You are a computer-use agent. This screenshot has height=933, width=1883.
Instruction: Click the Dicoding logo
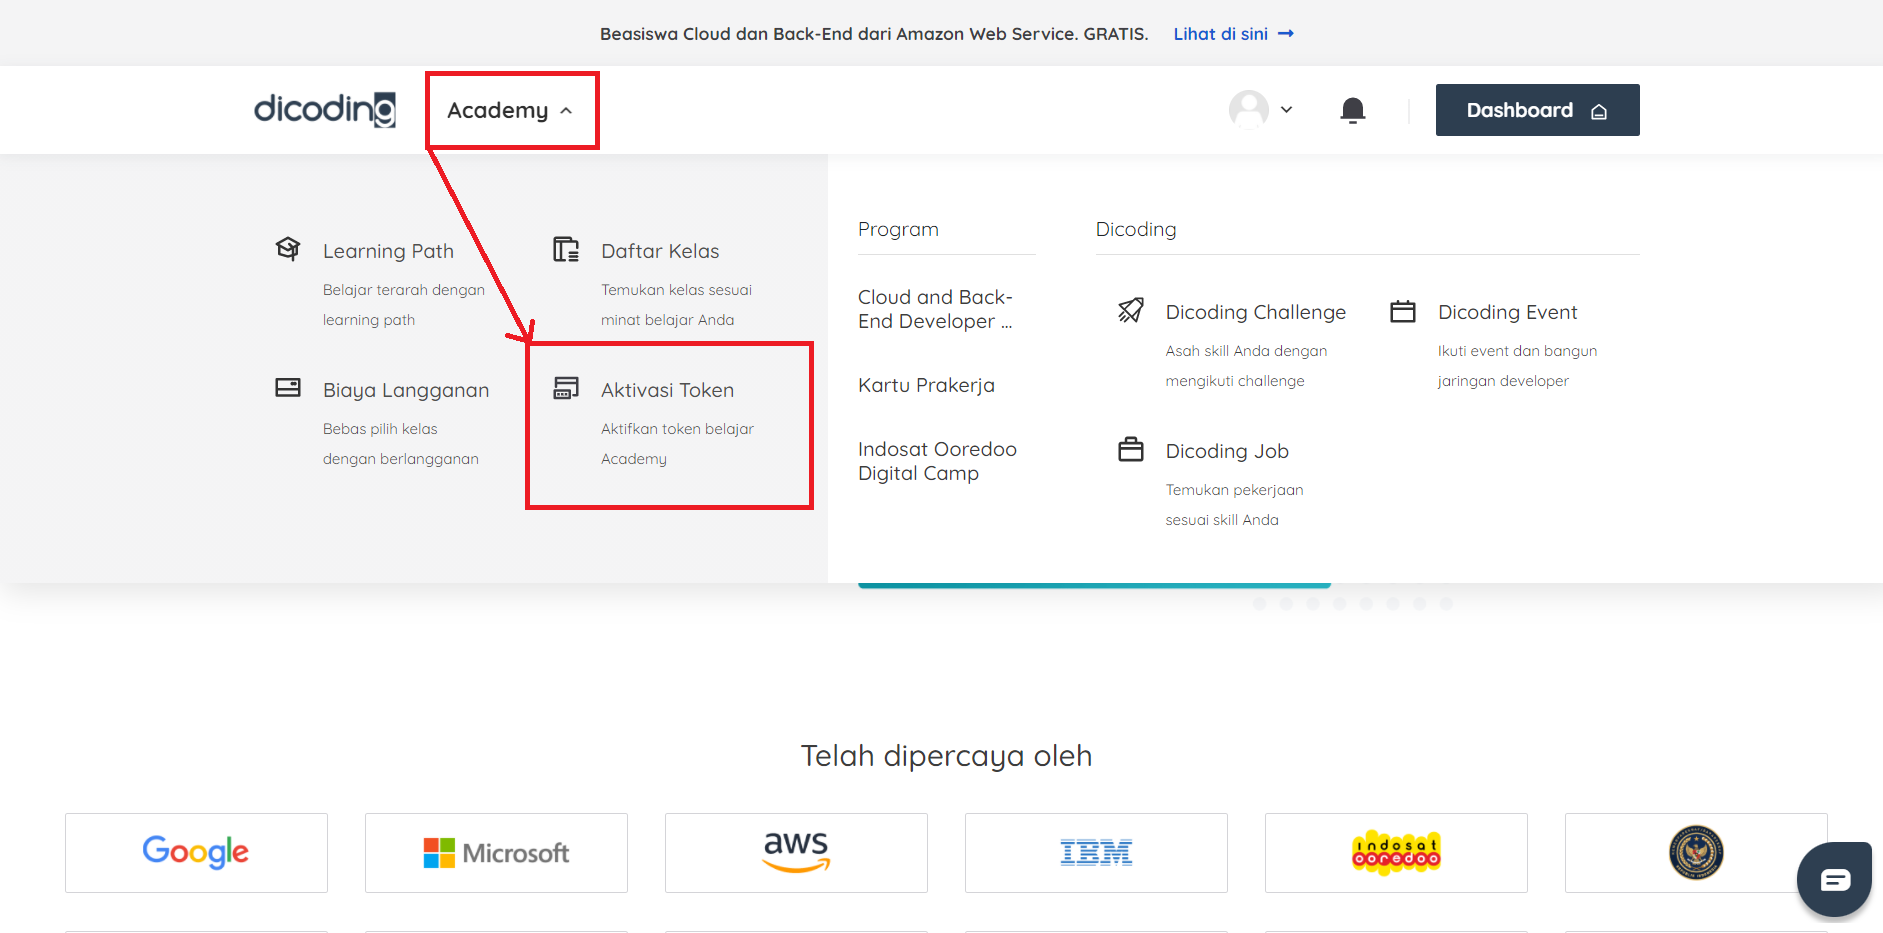click(x=323, y=110)
